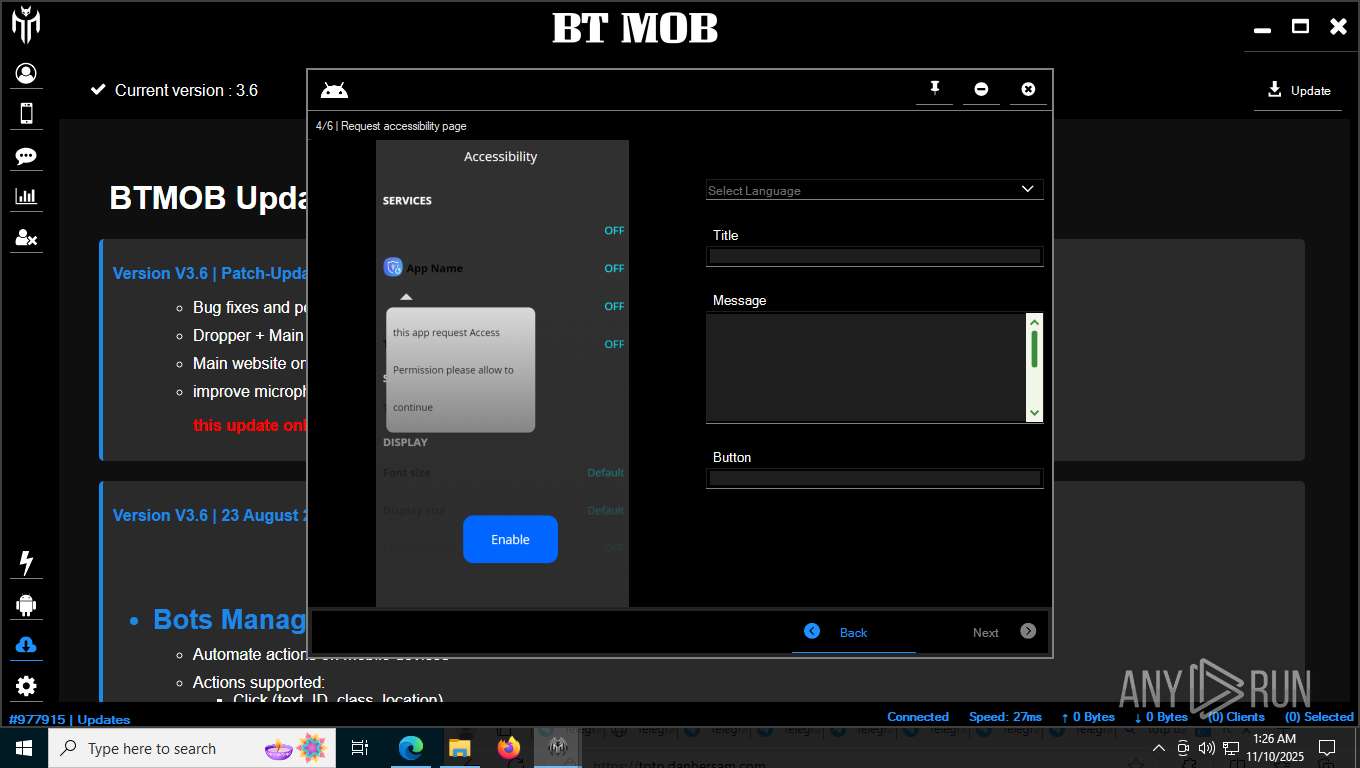Click inside the Message text area
This screenshot has width=1360, height=768.
pyautogui.click(x=866, y=367)
